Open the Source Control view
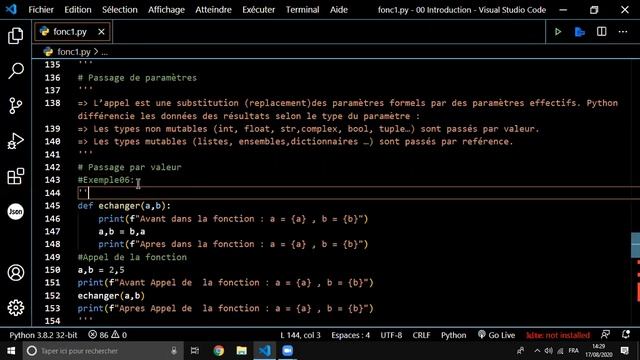 click(16, 106)
